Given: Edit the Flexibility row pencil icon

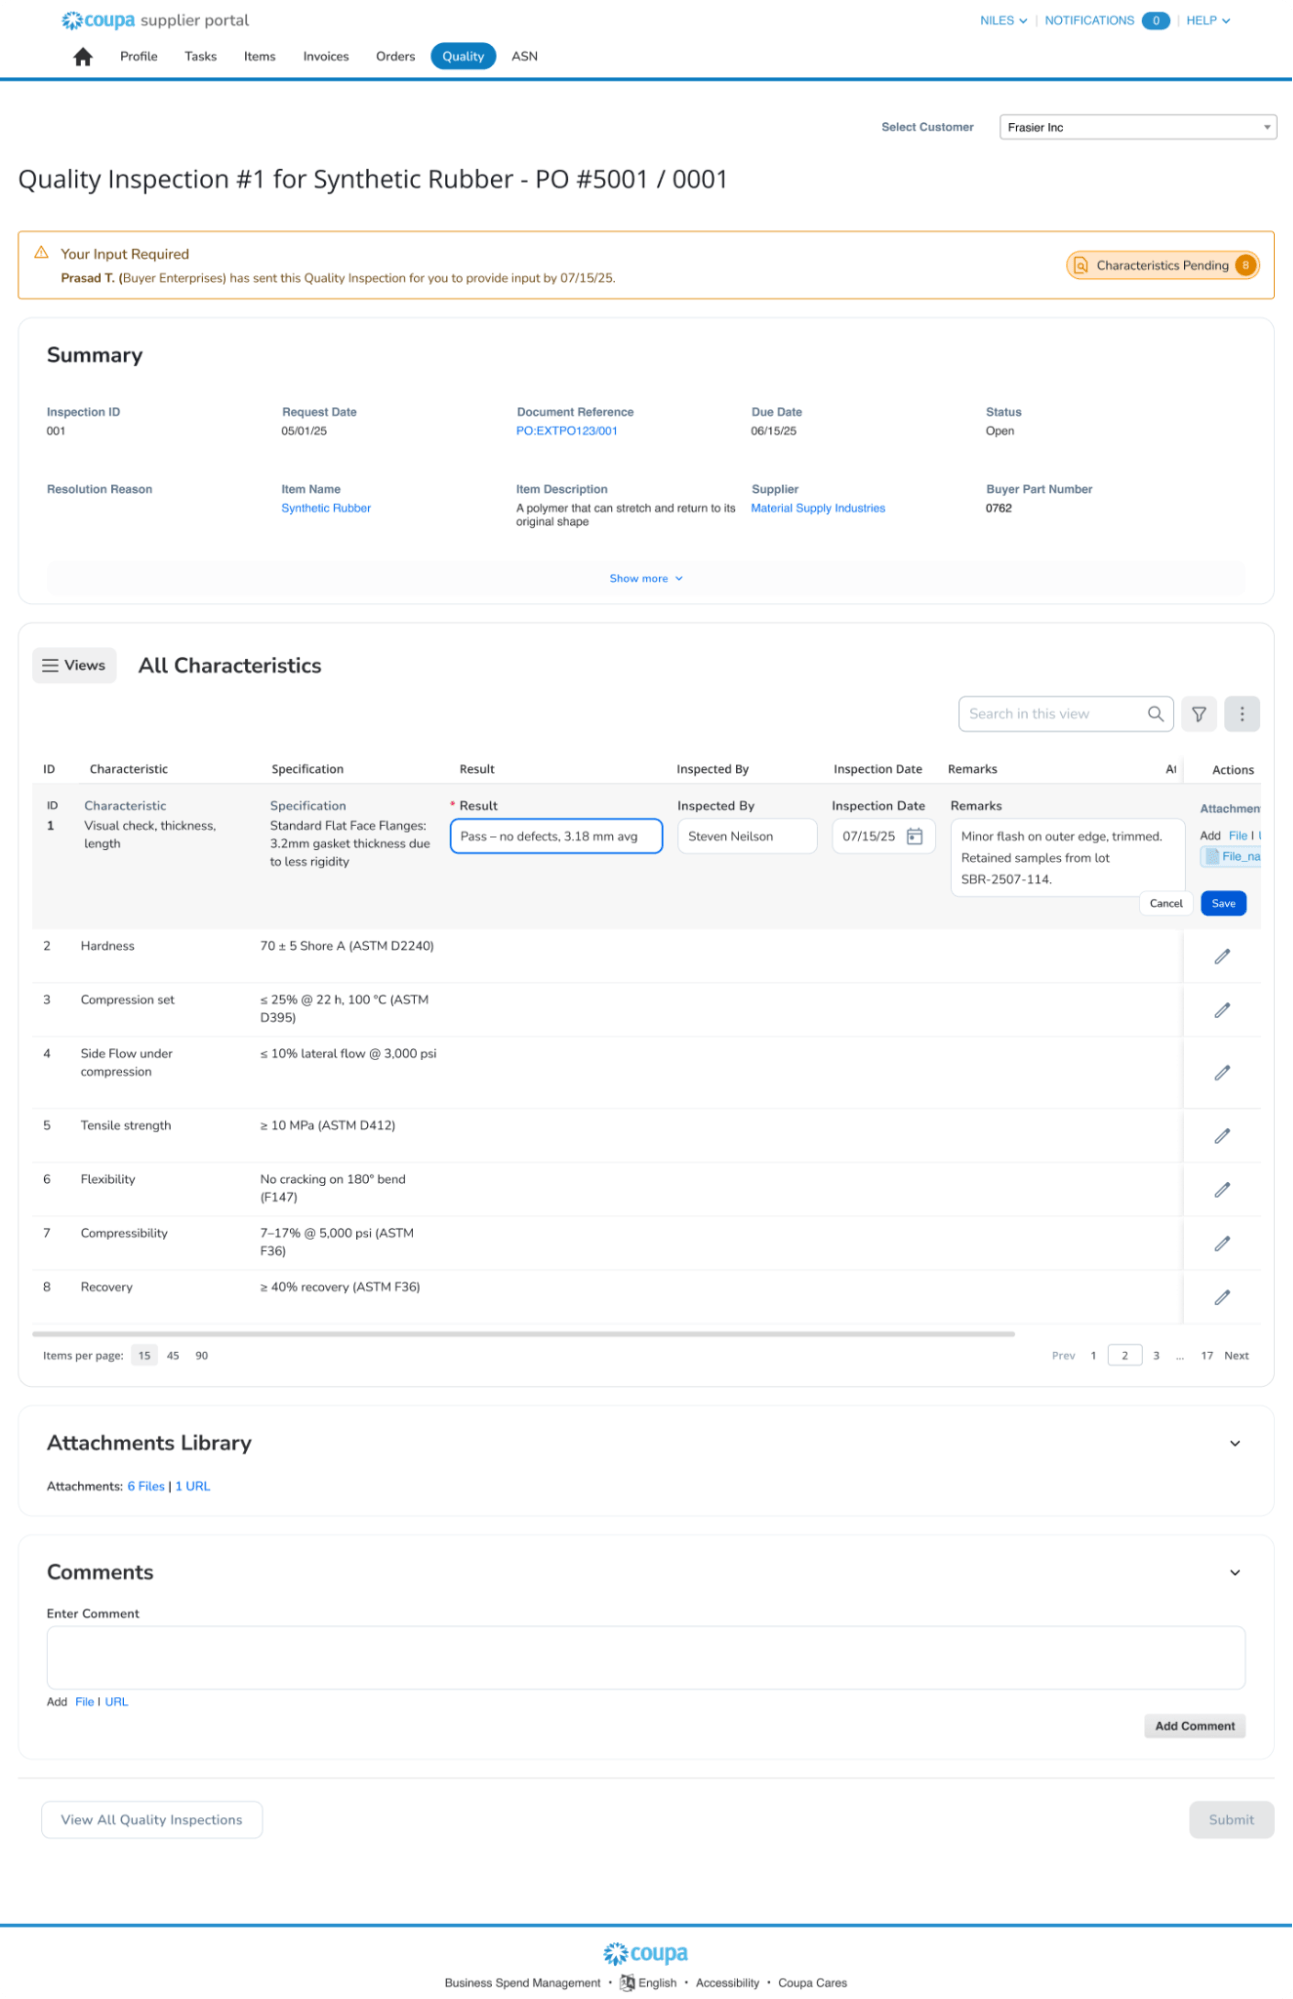Looking at the screenshot, I should (x=1222, y=1190).
